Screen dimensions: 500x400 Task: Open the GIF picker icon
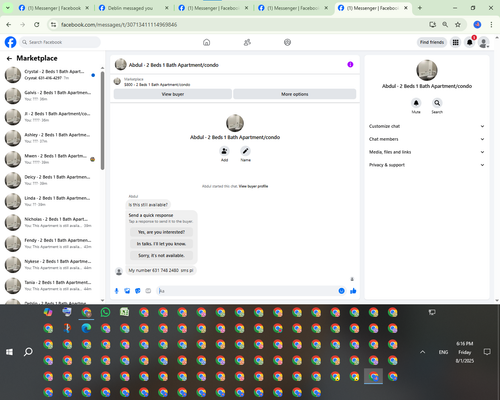click(x=148, y=291)
